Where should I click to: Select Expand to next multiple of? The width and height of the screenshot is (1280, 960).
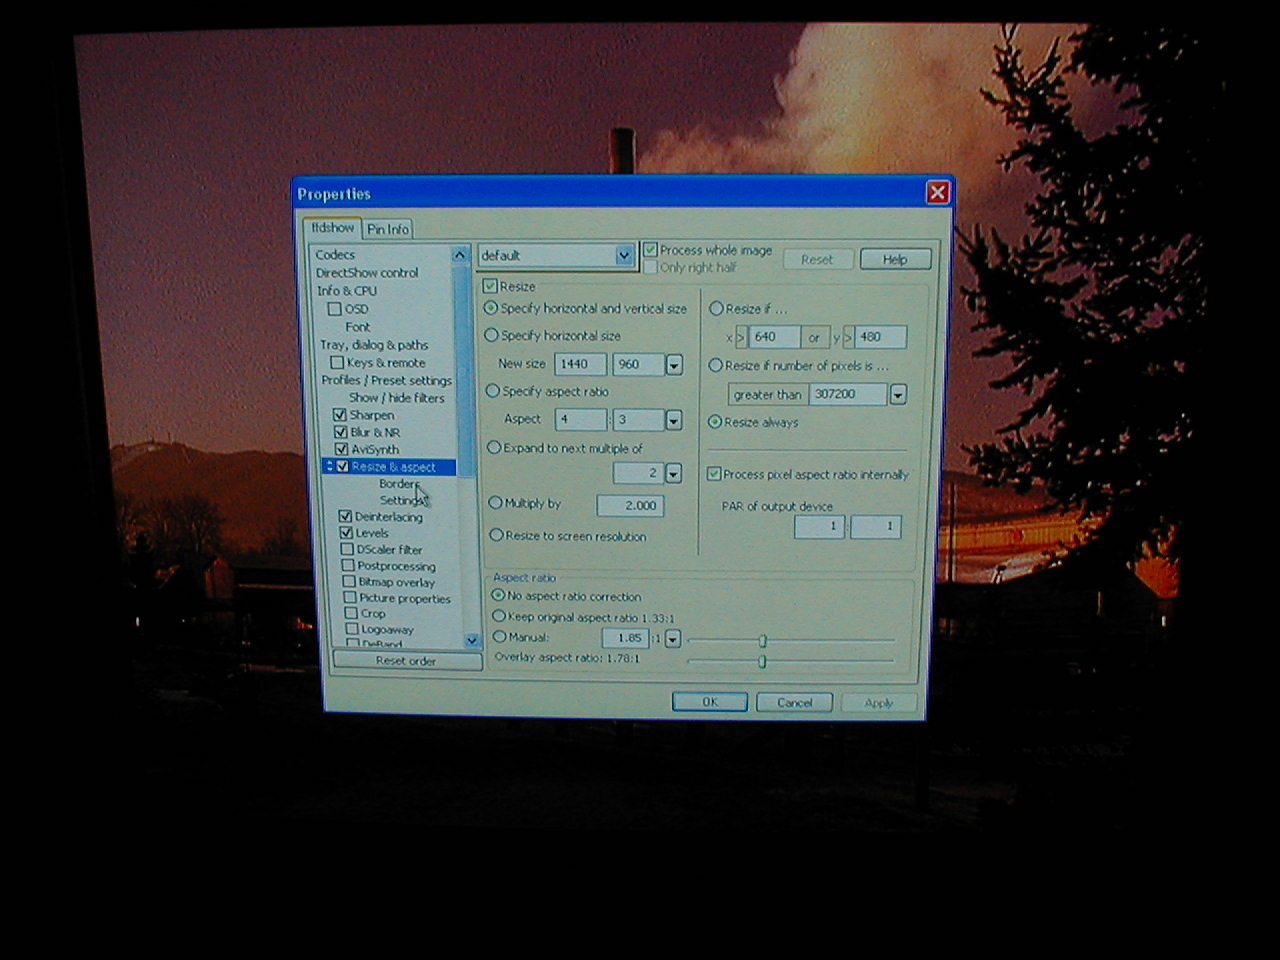[494, 448]
